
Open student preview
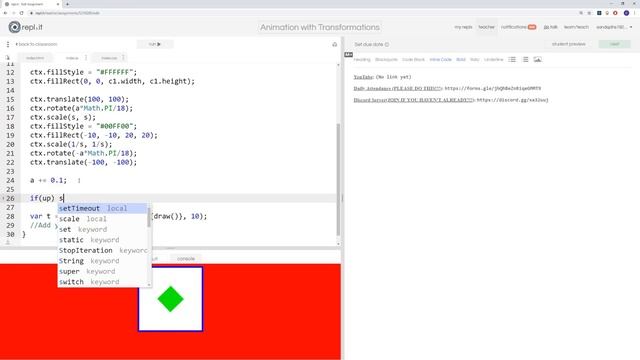pyautogui.click(x=569, y=44)
